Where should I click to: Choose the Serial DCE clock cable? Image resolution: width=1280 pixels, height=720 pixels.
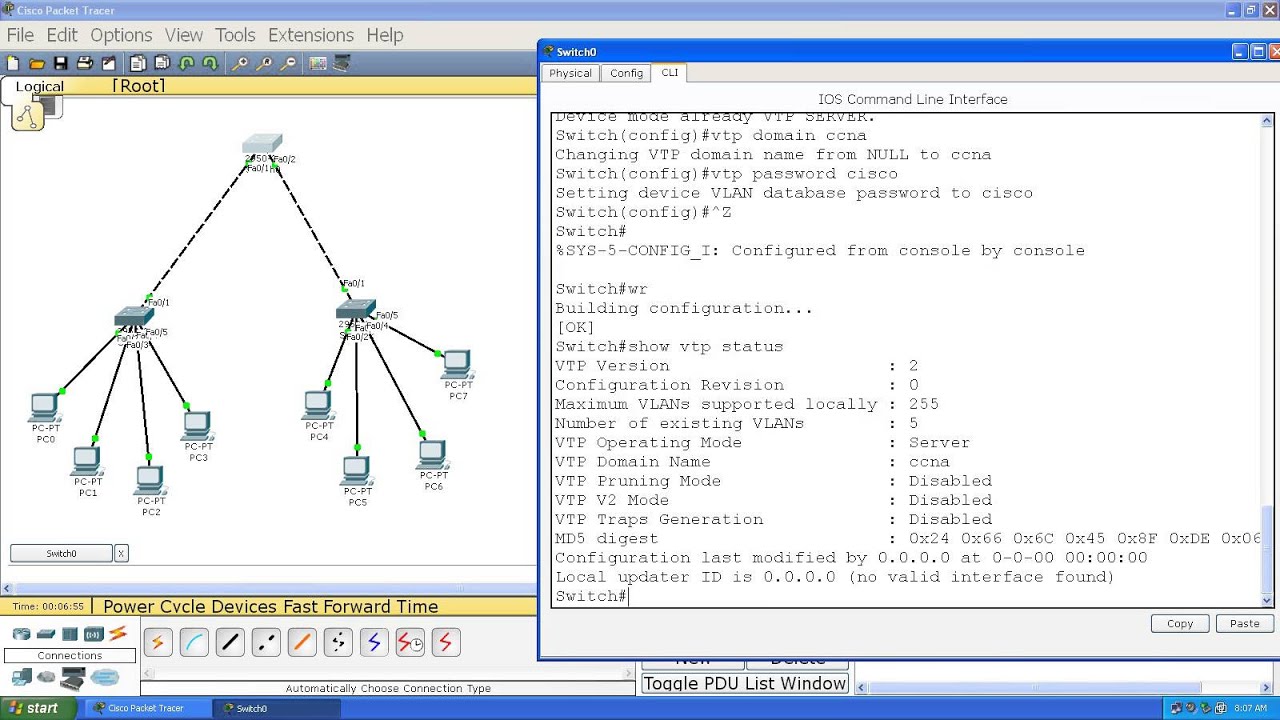click(410, 642)
